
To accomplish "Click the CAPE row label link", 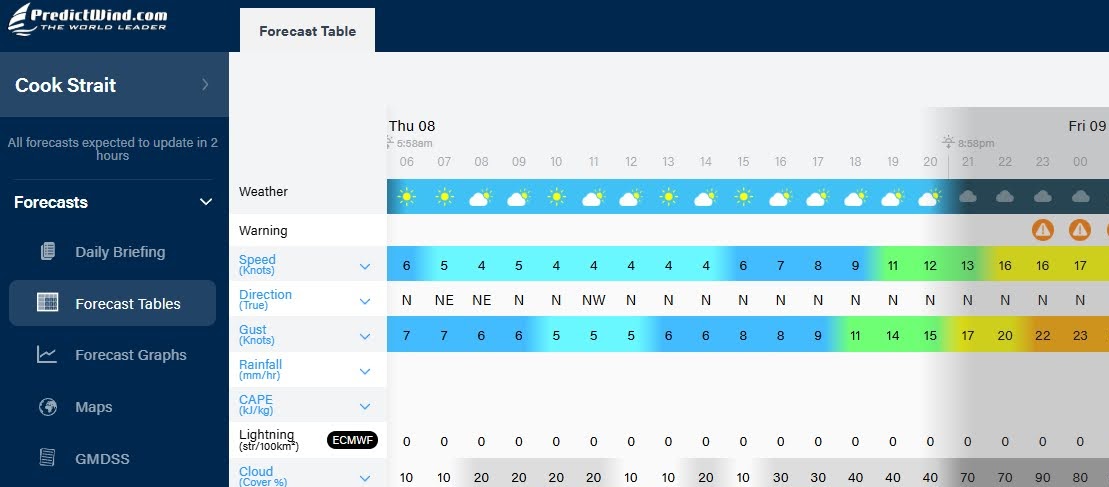I will 256,400.
